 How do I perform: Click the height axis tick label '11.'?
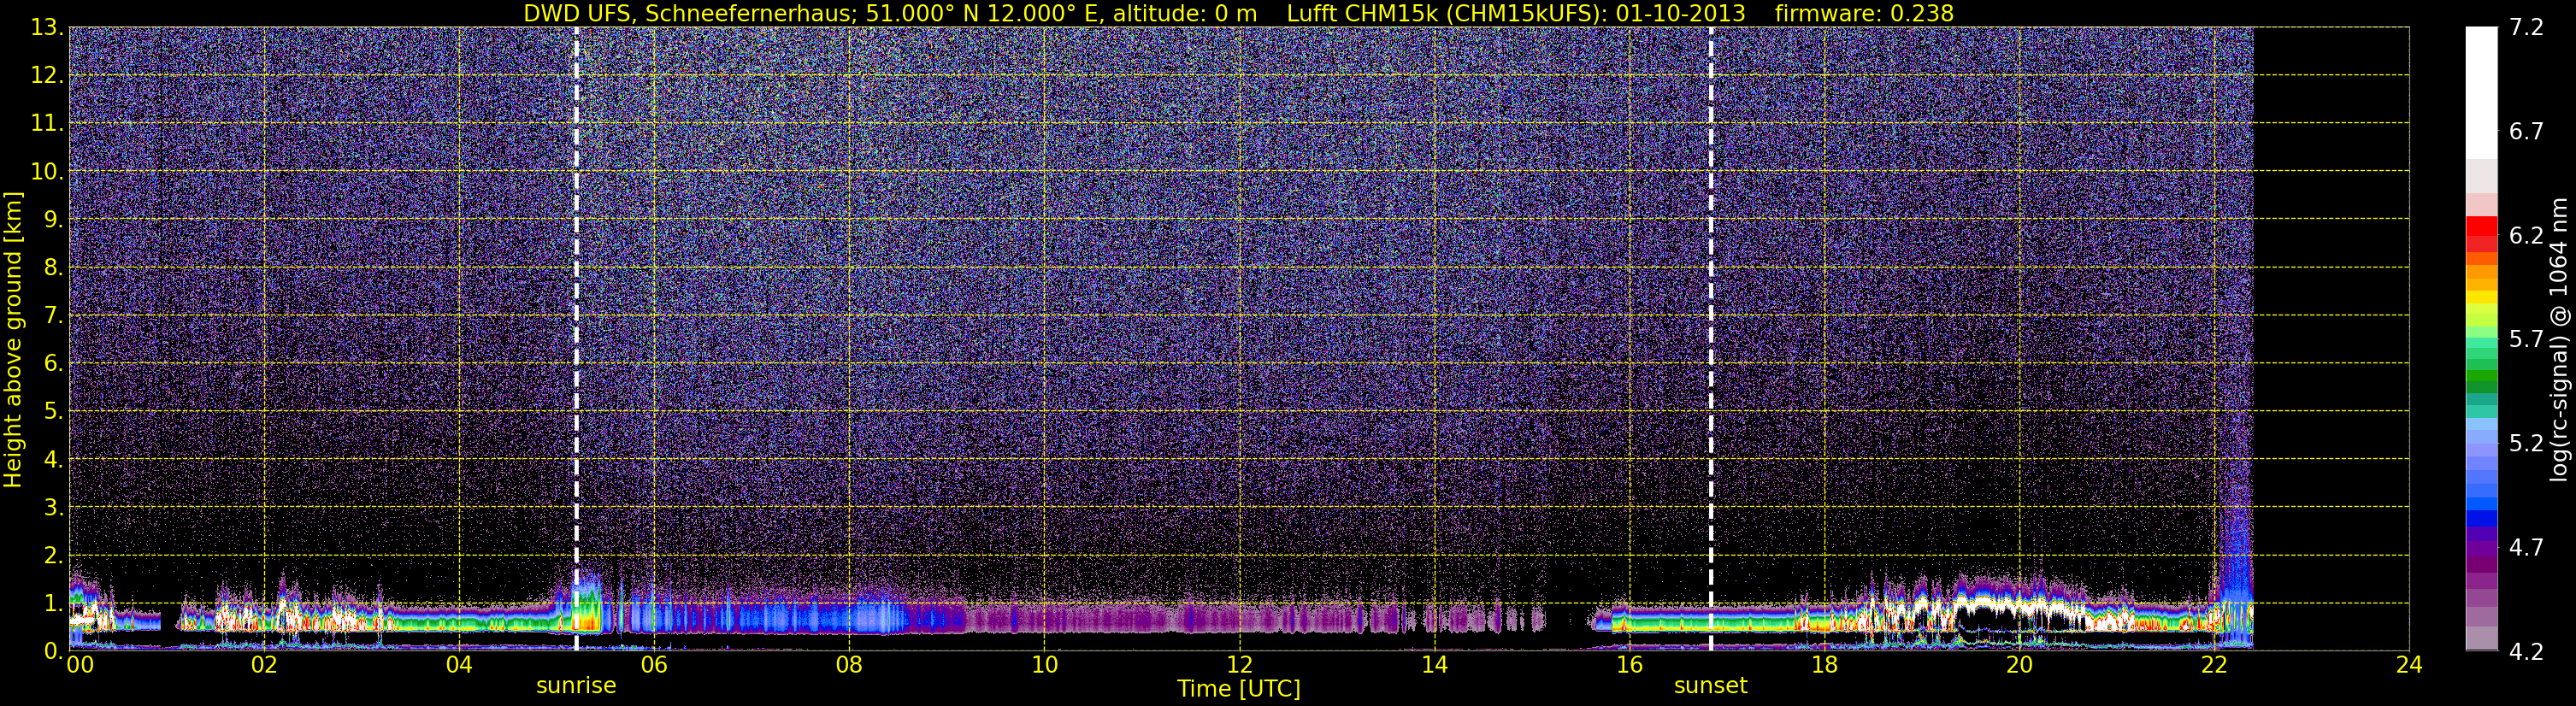(x=46, y=124)
